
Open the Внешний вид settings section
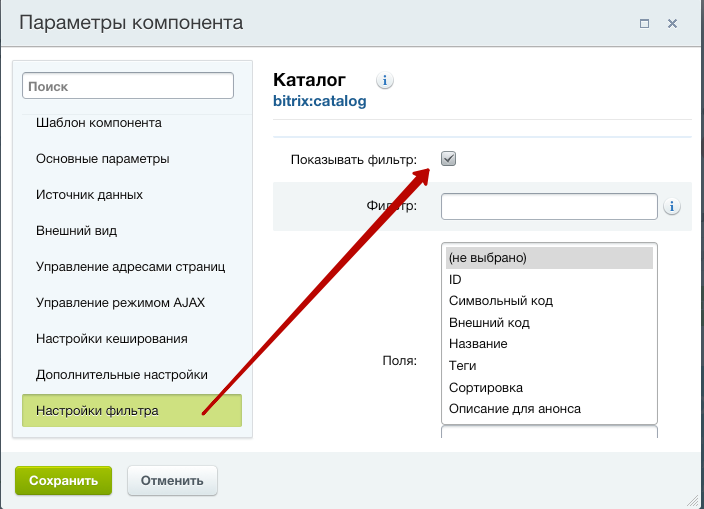[x=77, y=231]
